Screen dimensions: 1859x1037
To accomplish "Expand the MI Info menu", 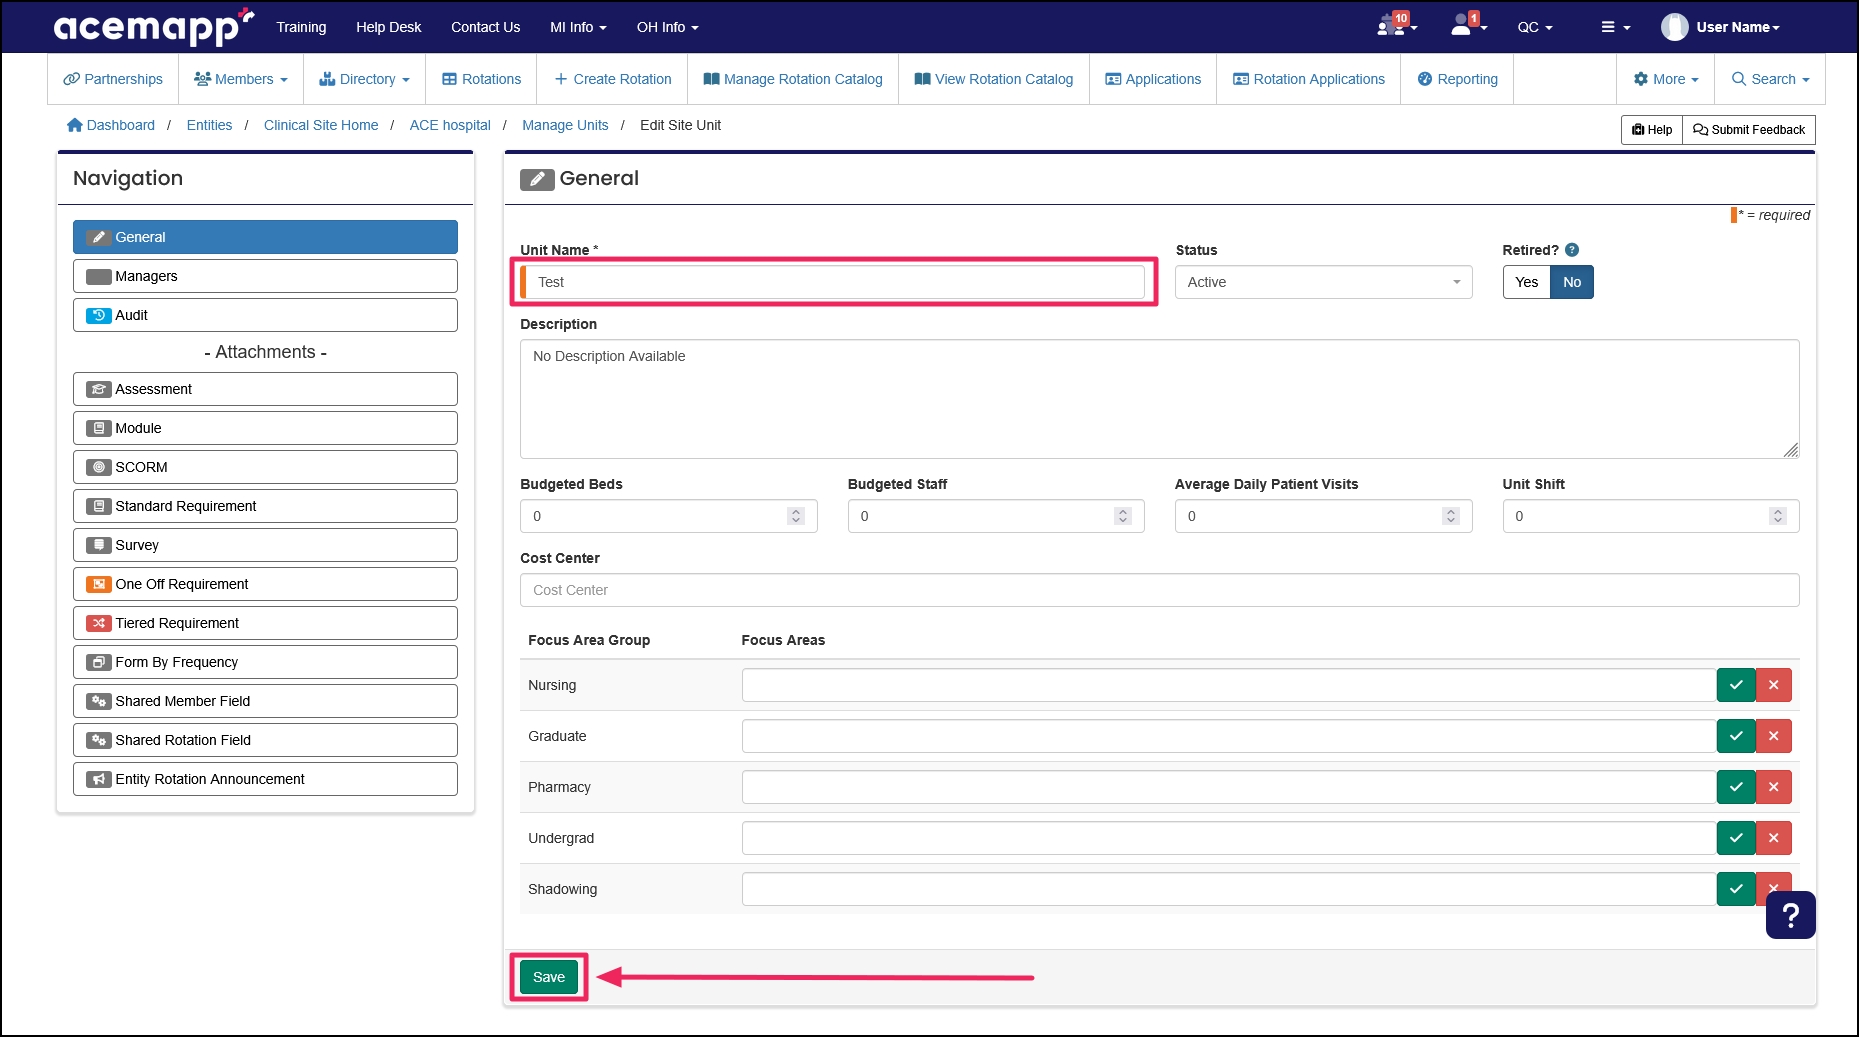I will point(578,27).
